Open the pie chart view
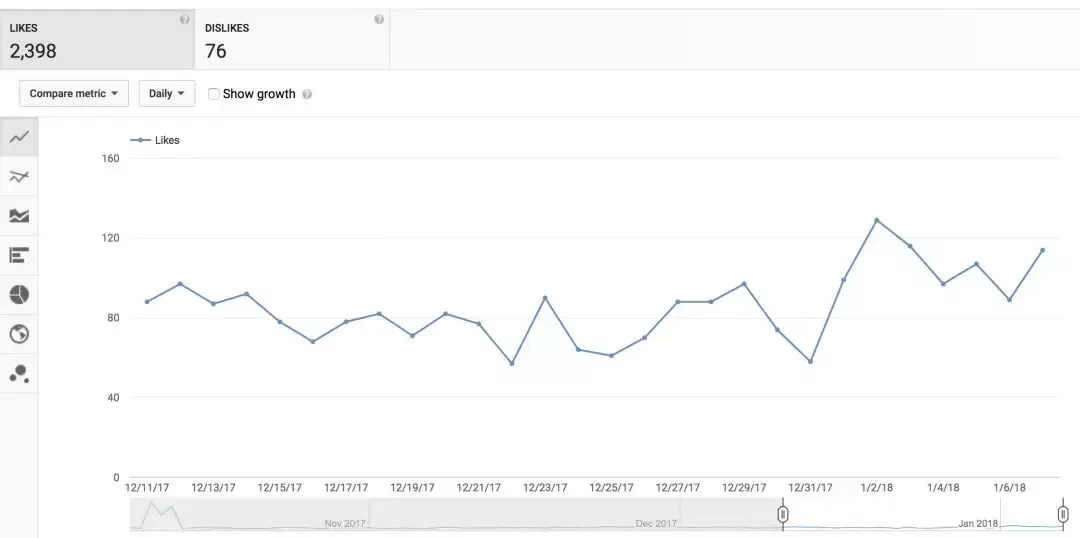 pyautogui.click(x=19, y=295)
